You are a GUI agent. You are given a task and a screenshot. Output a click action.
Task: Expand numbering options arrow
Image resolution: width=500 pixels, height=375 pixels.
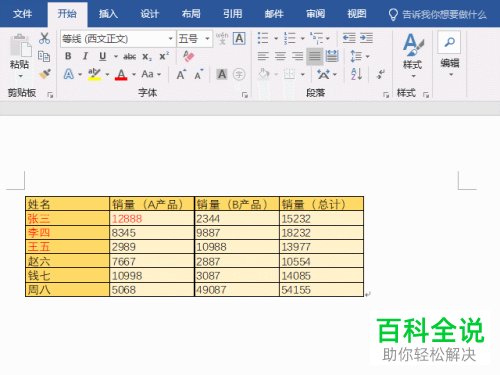[x=302, y=38]
